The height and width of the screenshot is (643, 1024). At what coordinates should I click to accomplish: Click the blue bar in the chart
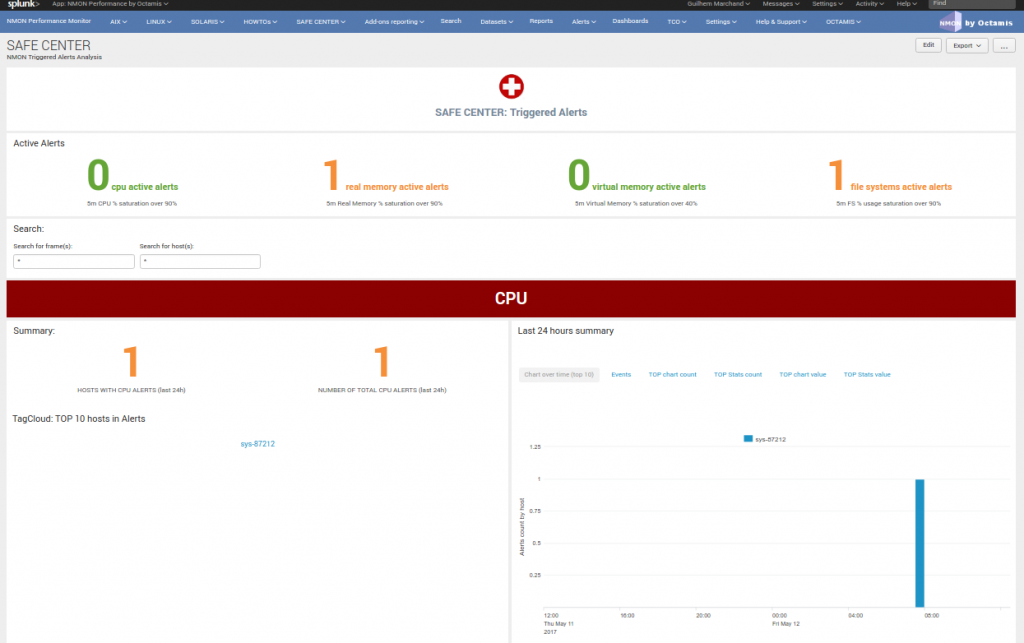pyautogui.click(x=919, y=543)
